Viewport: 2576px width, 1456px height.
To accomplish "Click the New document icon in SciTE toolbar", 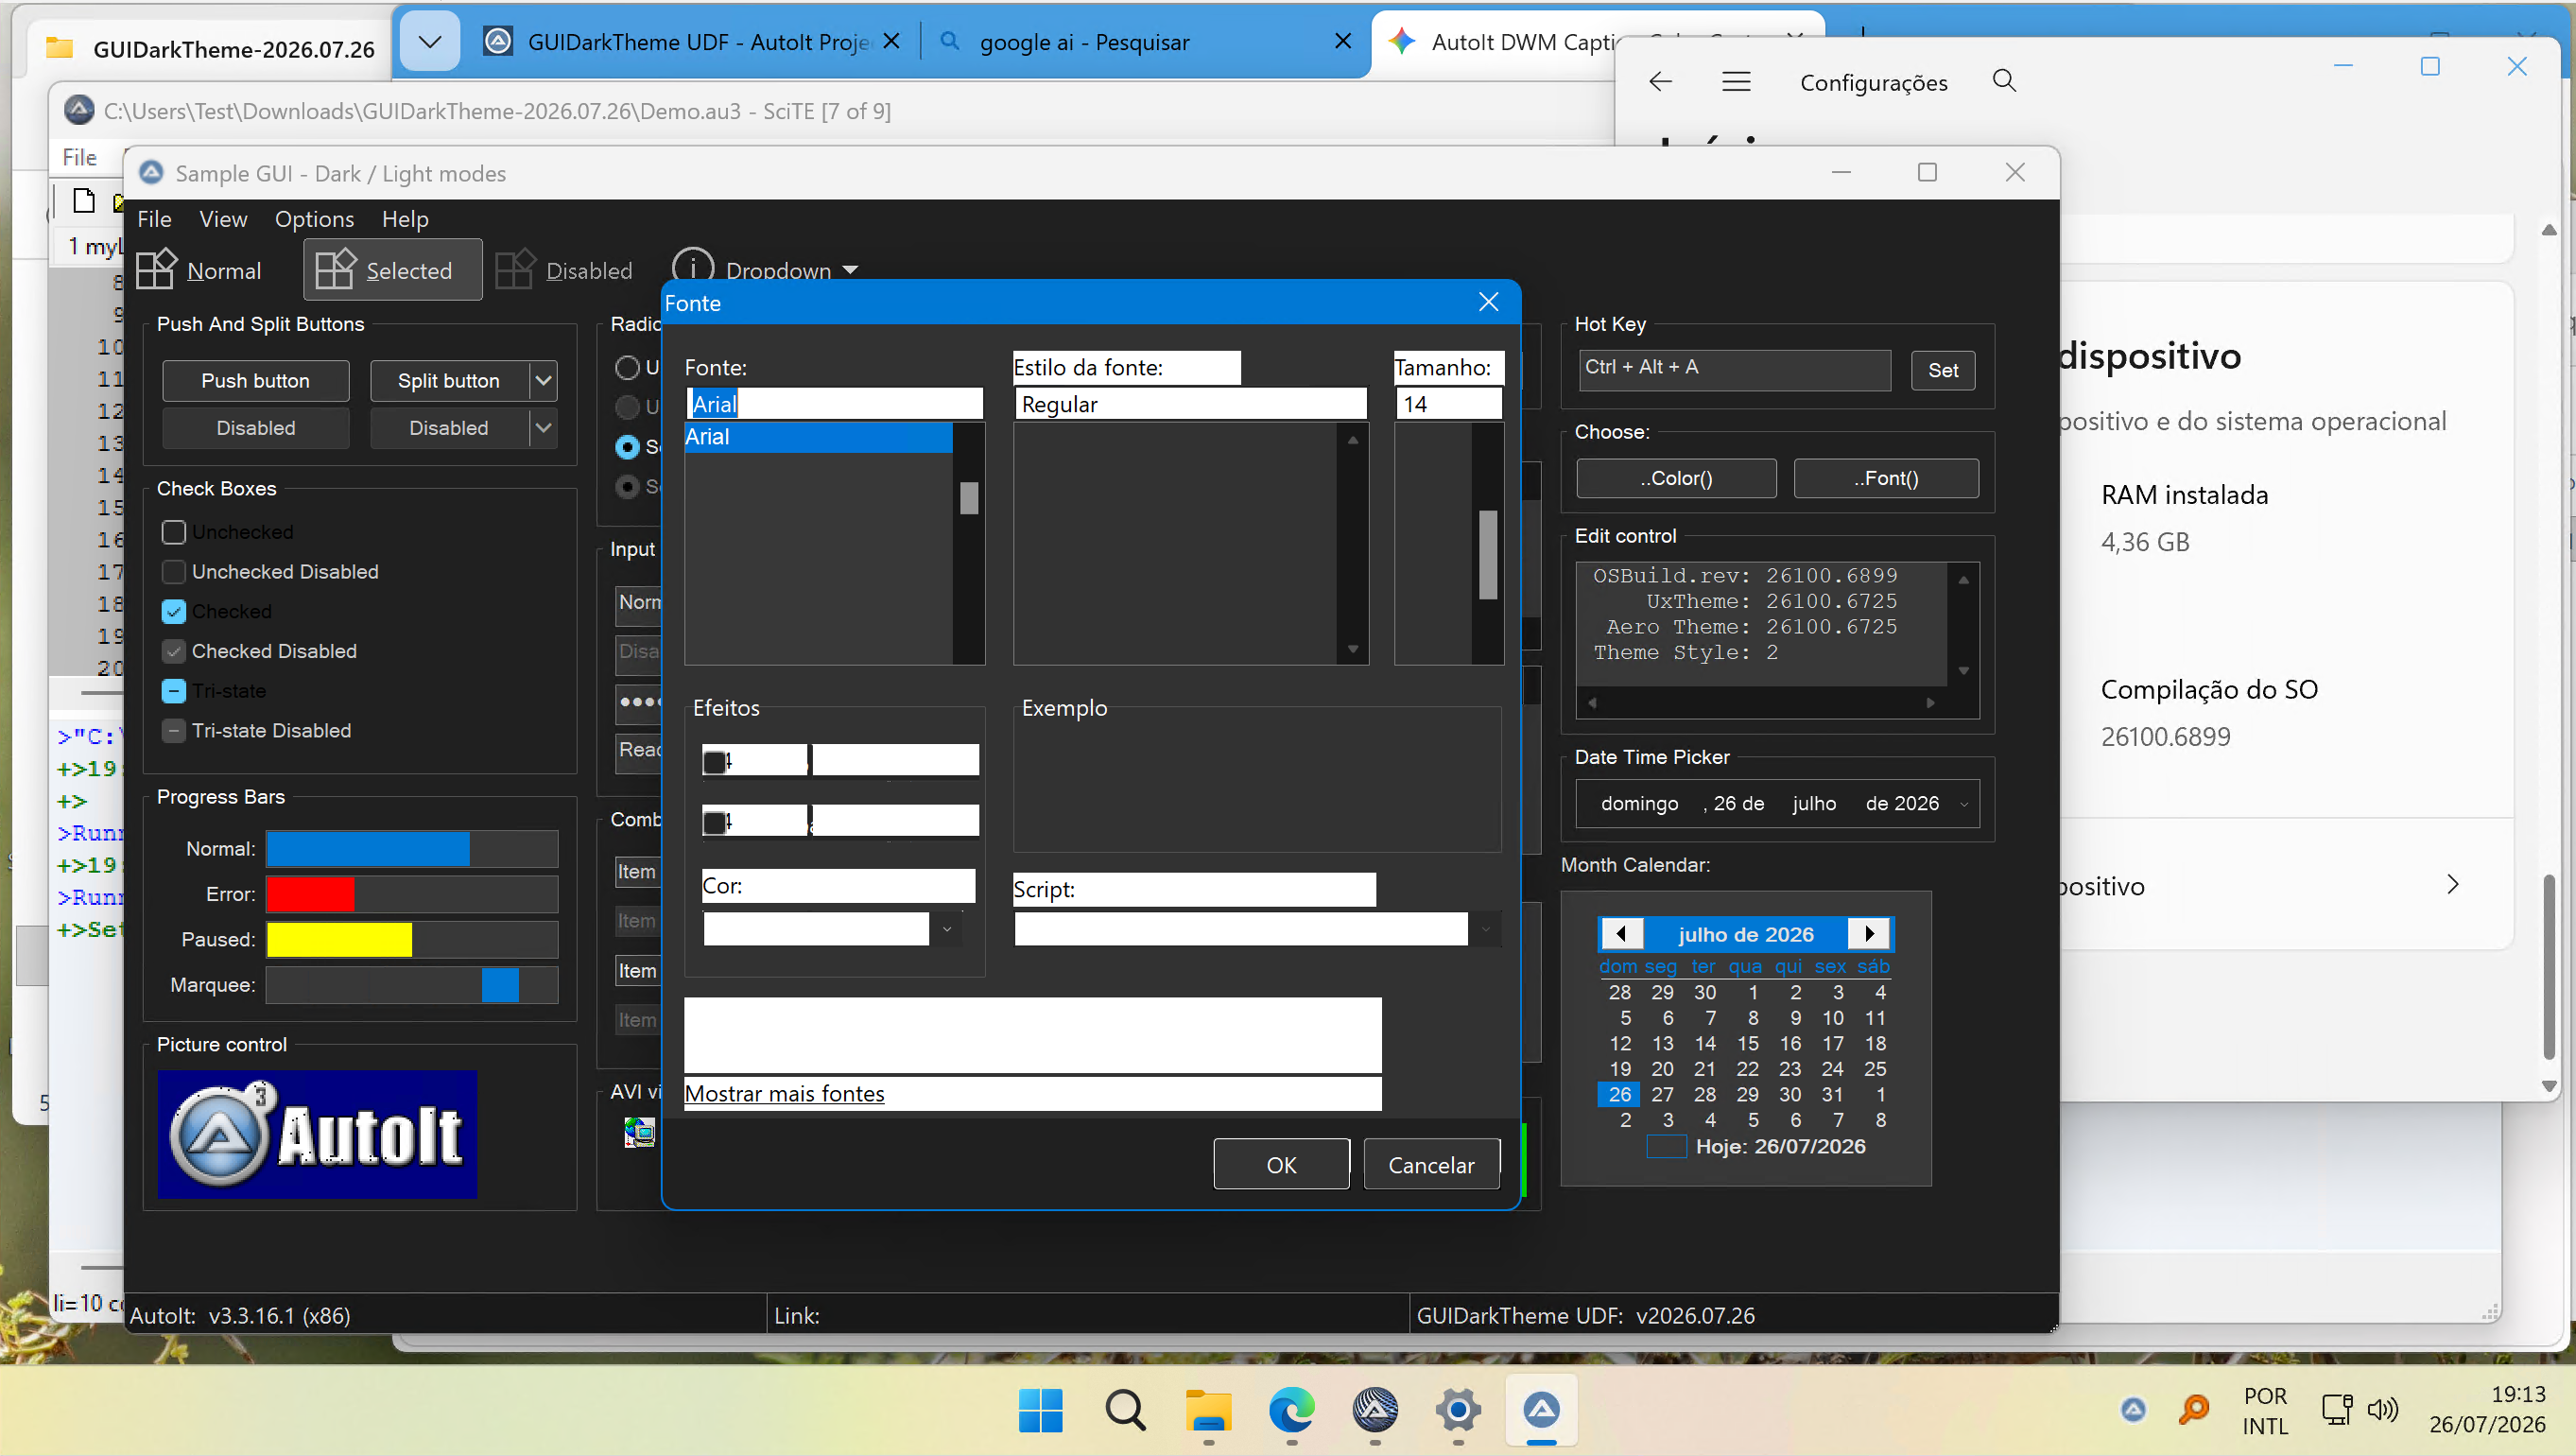I will tap(84, 201).
